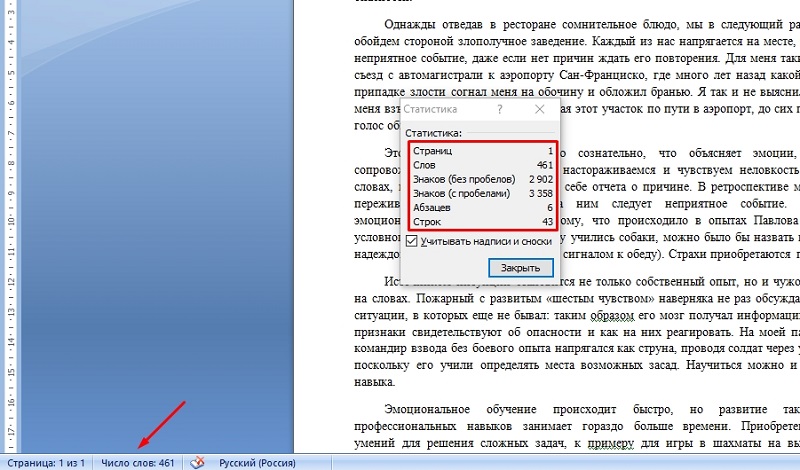The height and width of the screenshot is (470, 800).
Task: Click 'Страница: 1 из 1' page indicator
Action: [x=45, y=463]
